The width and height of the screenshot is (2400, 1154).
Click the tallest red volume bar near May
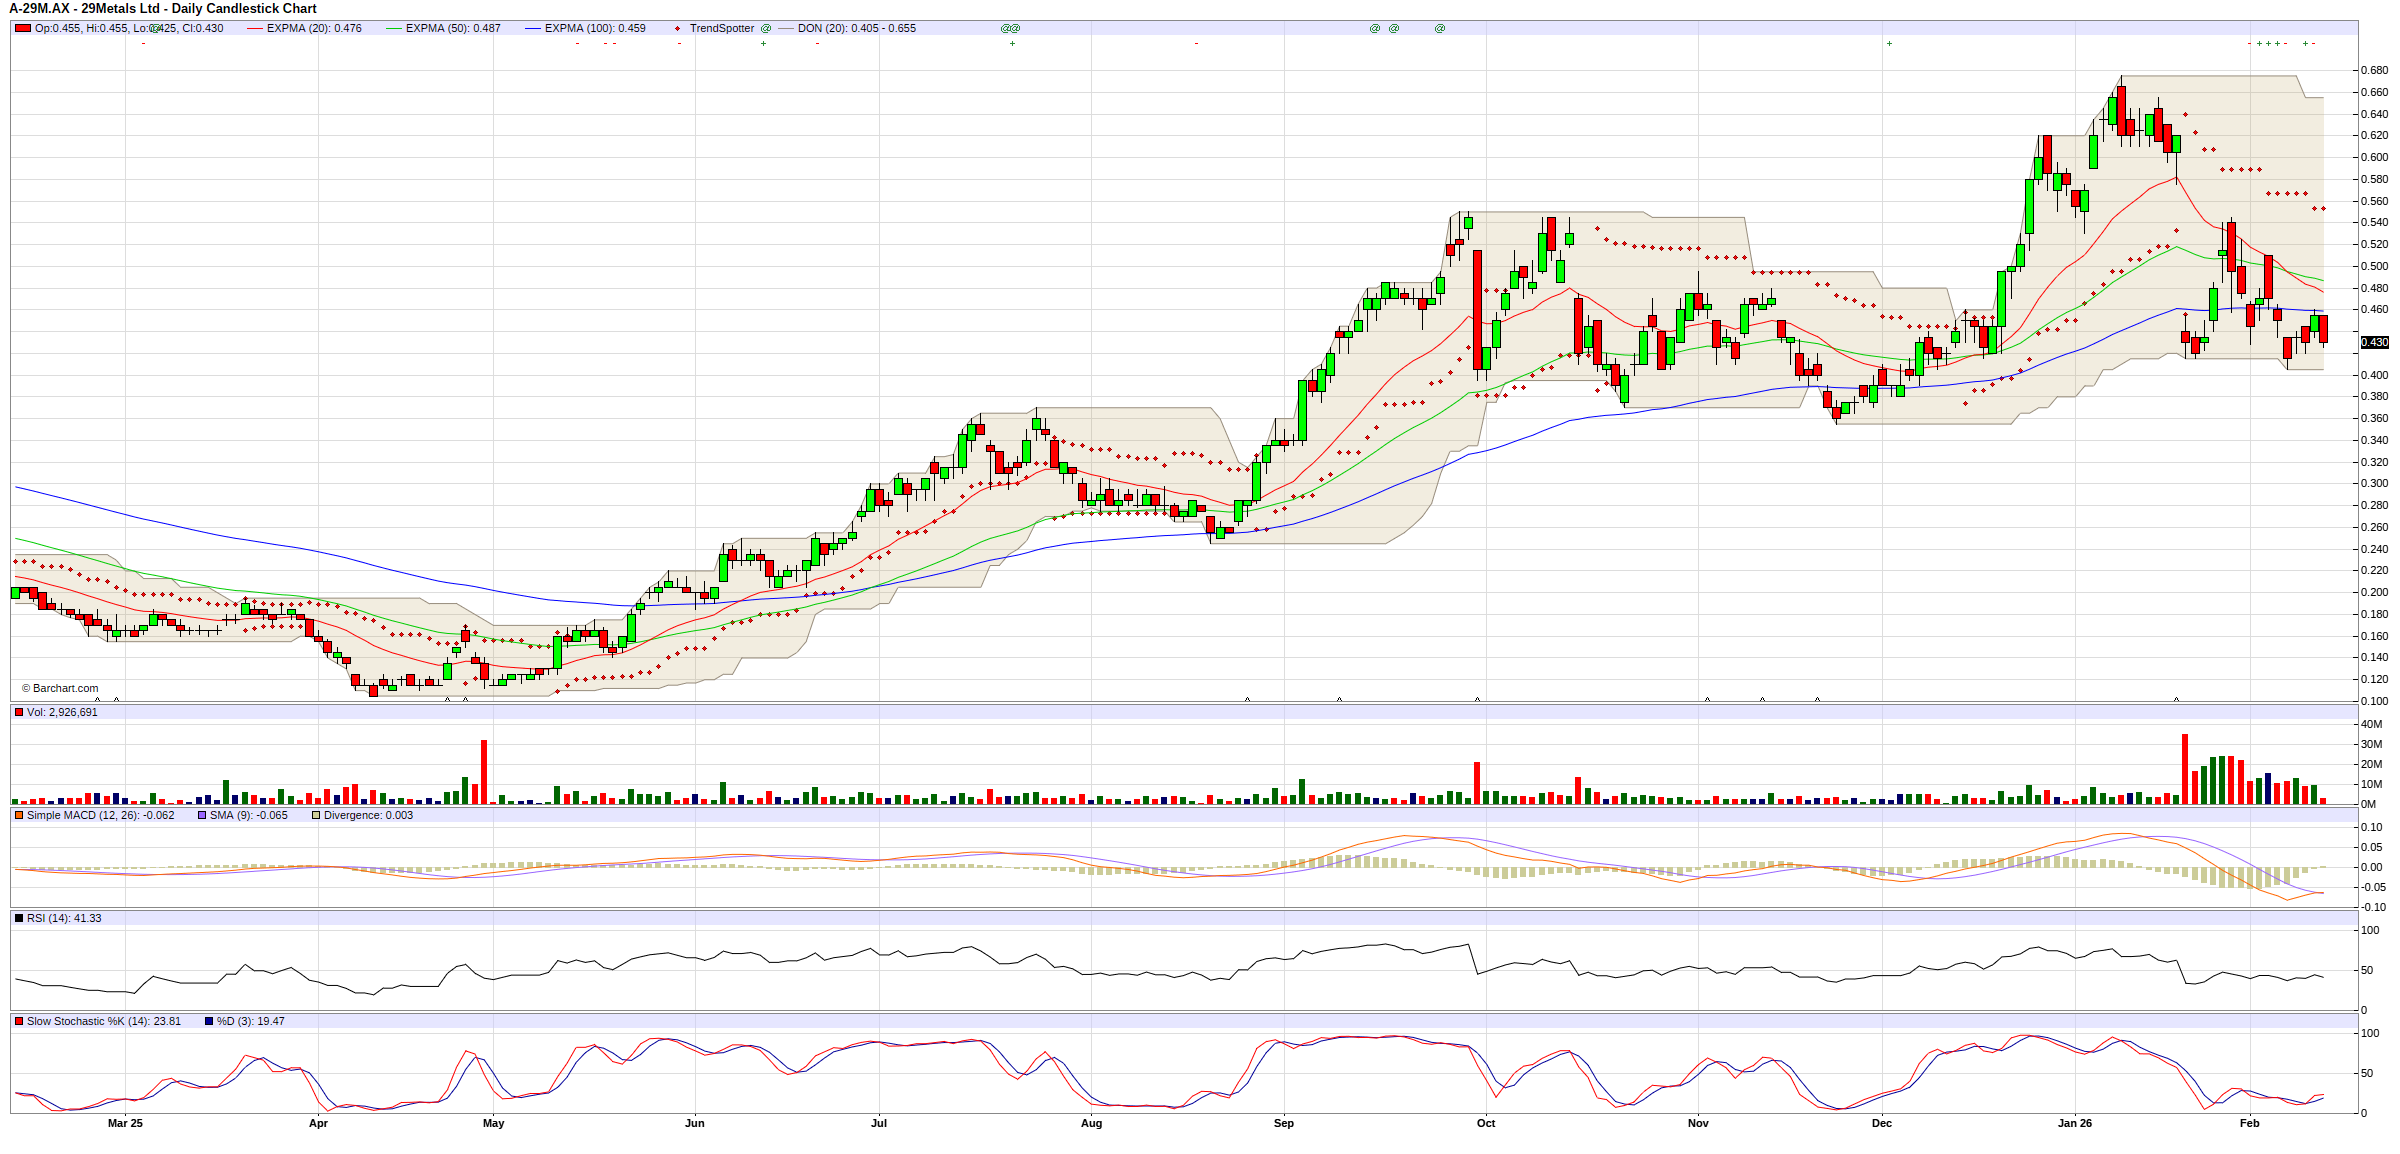click(484, 771)
